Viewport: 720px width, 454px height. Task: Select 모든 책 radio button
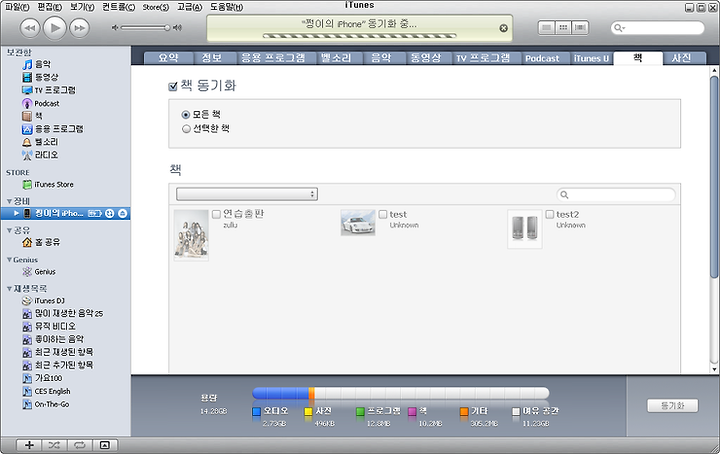pyautogui.click(x=186, y=115)
